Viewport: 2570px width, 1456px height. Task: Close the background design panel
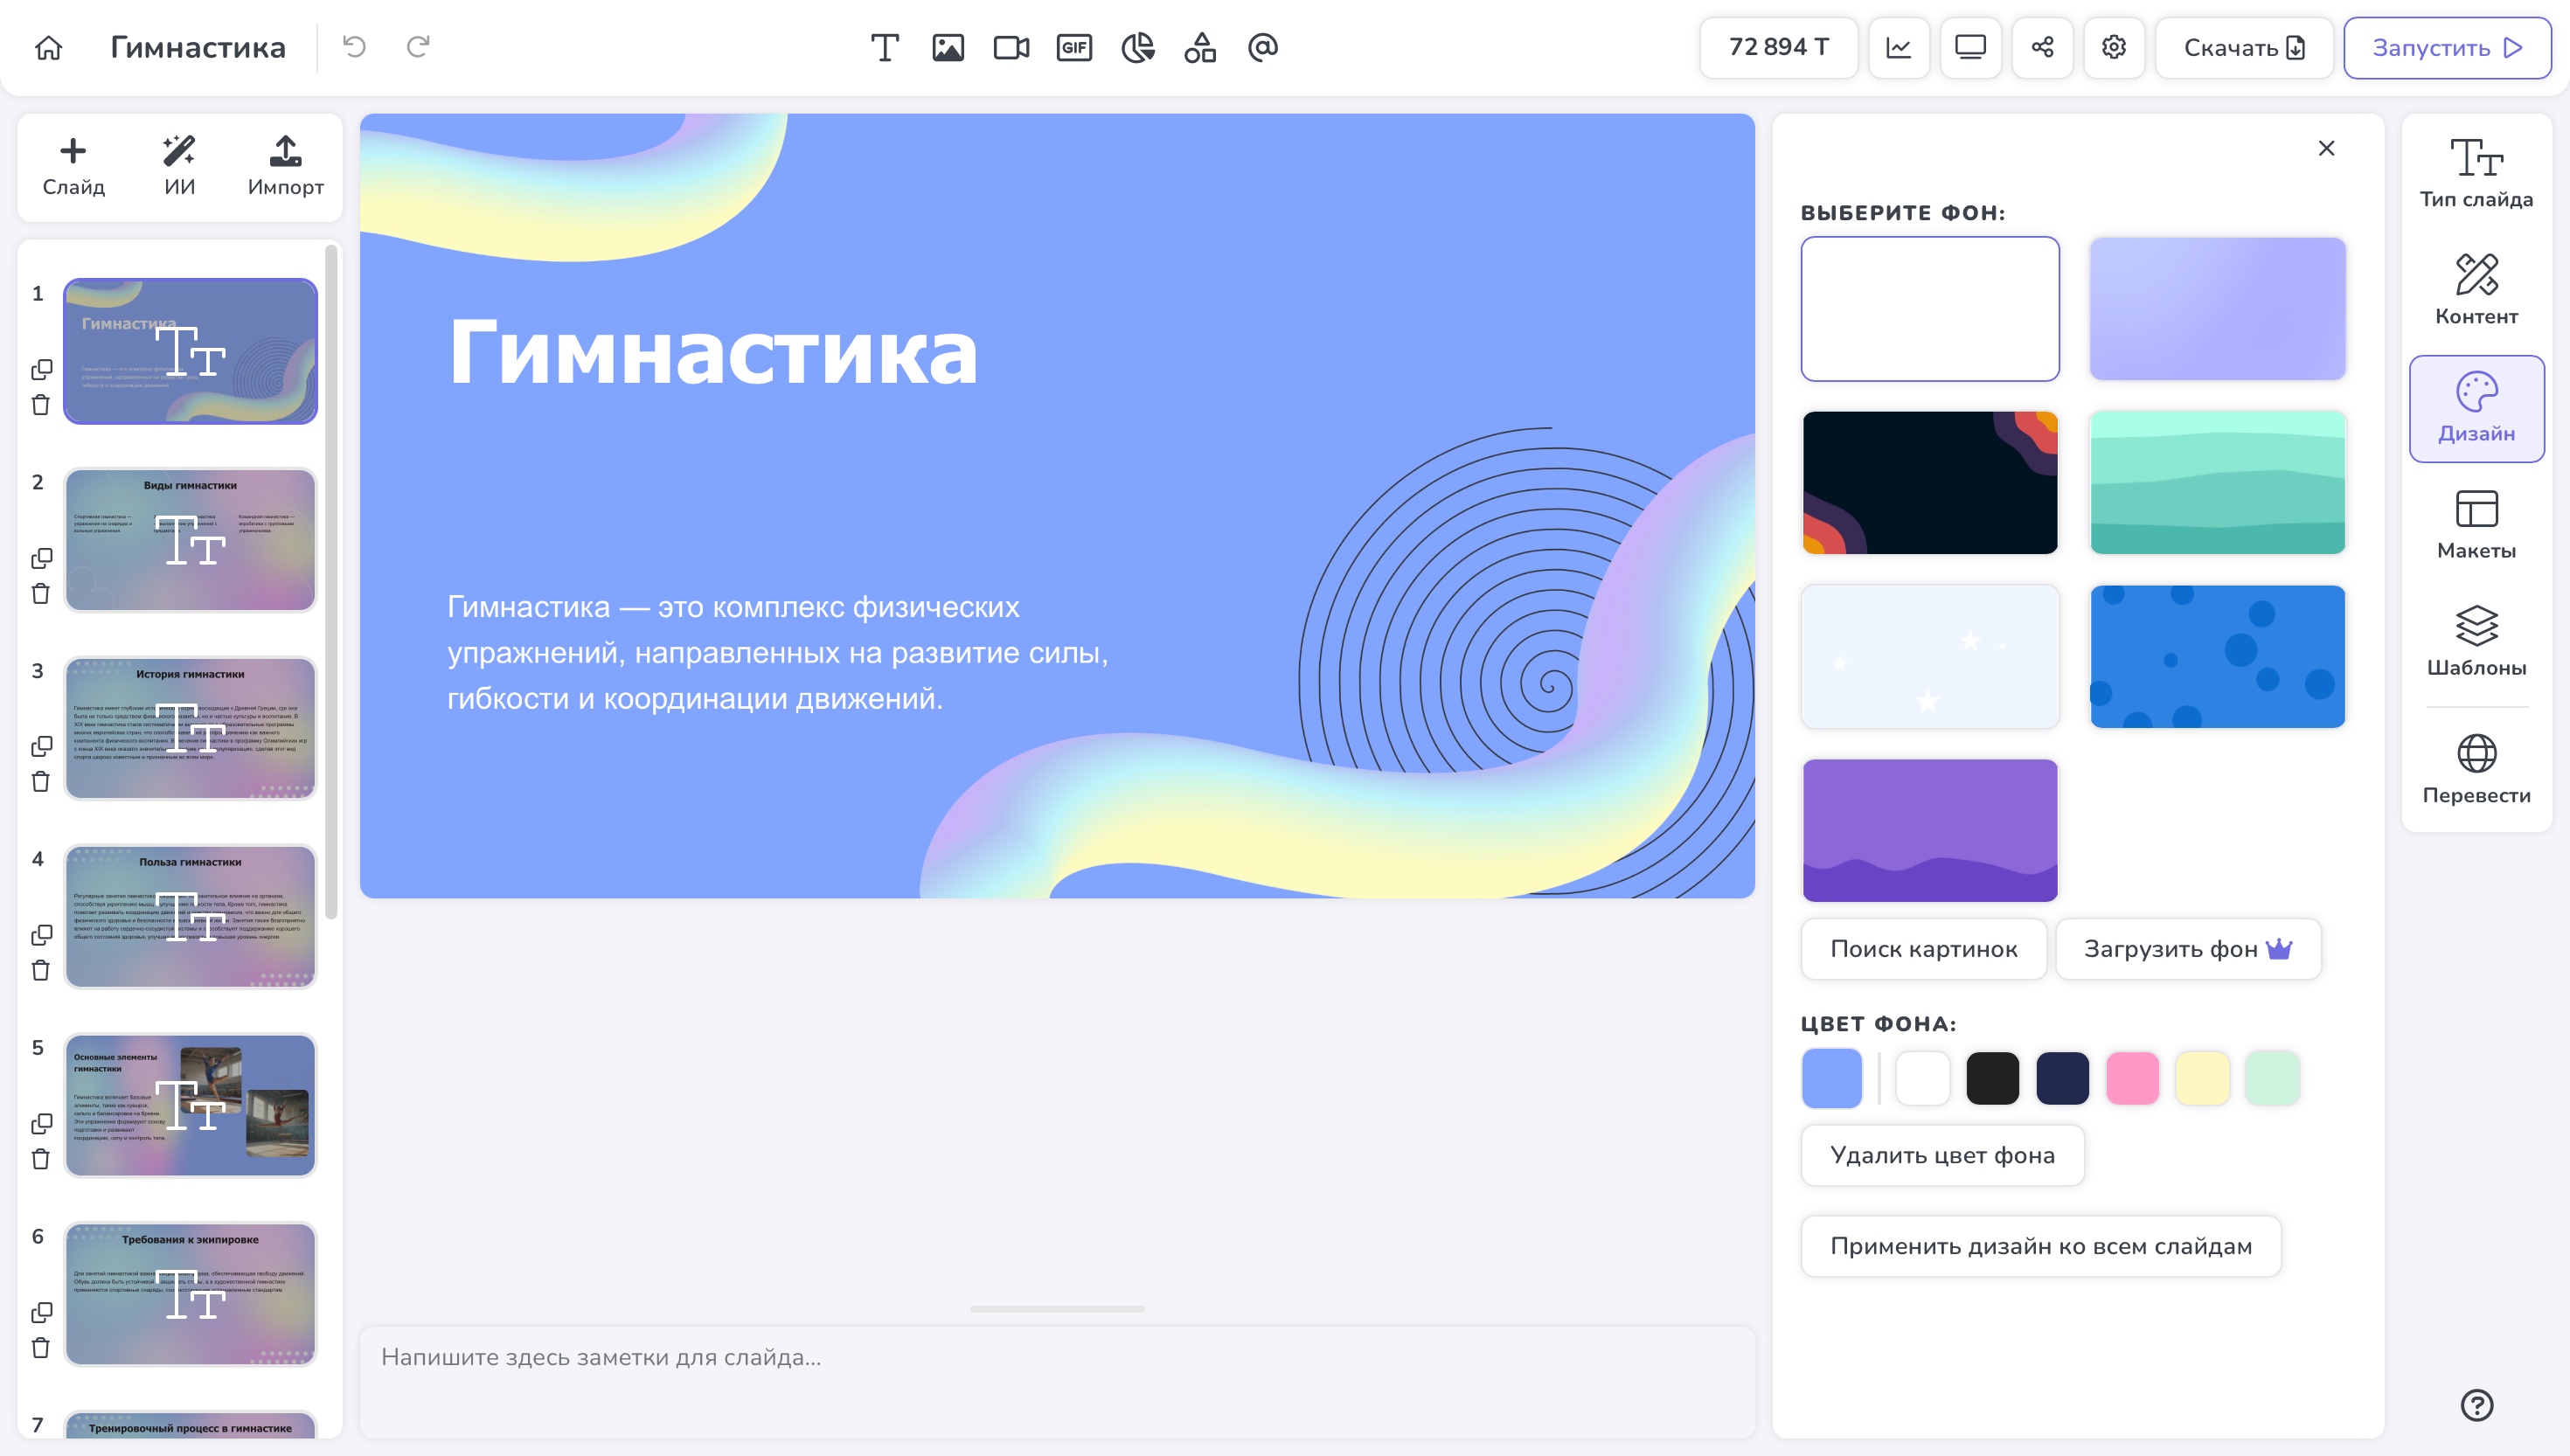click(2326, 148)
